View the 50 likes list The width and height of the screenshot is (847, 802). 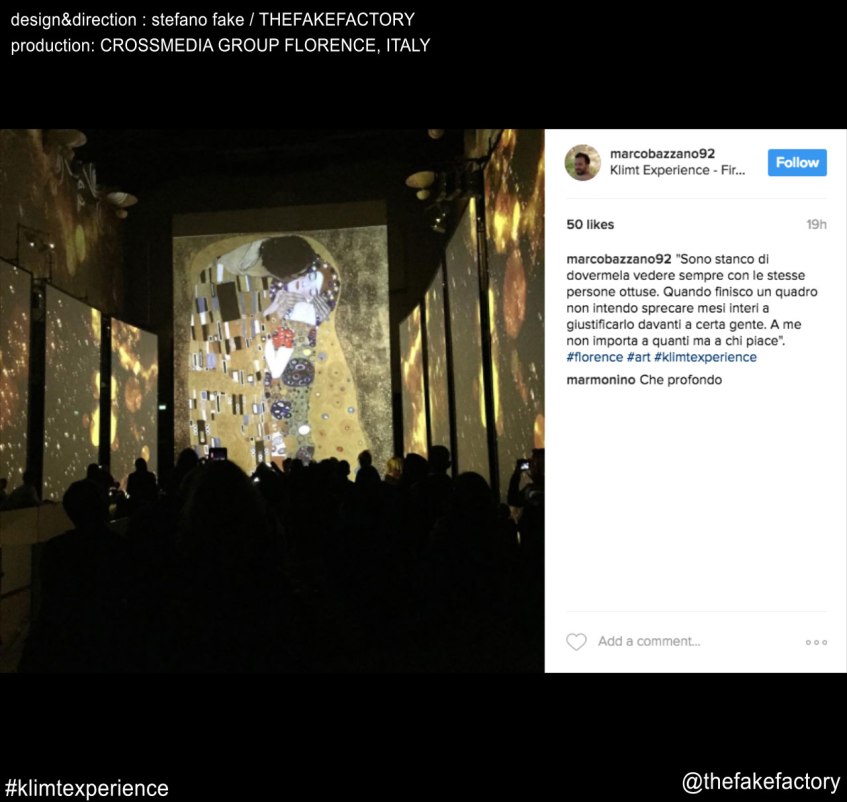click(590, 225)
